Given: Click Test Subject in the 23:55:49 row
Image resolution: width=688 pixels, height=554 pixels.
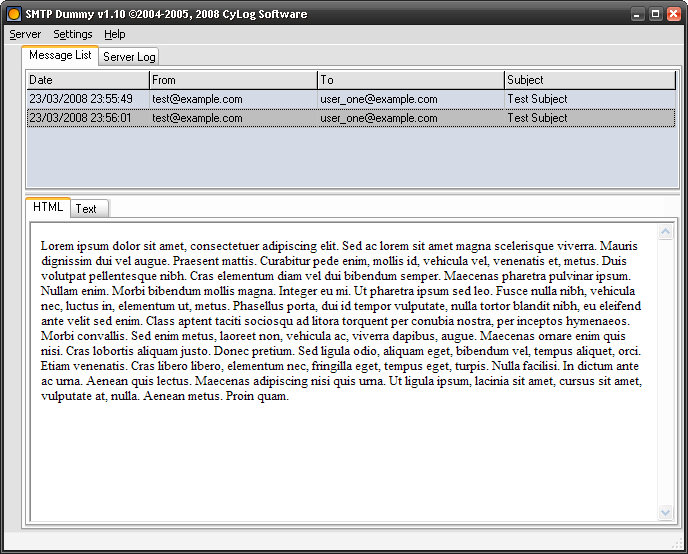Looking at the screenshot, I should pos(537,99).
